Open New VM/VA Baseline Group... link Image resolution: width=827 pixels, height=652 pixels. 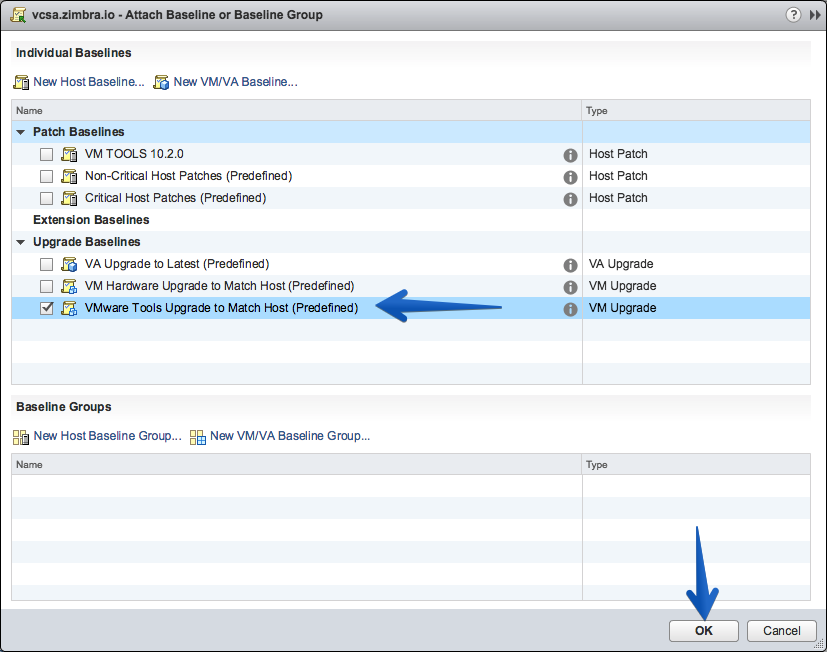290,436
